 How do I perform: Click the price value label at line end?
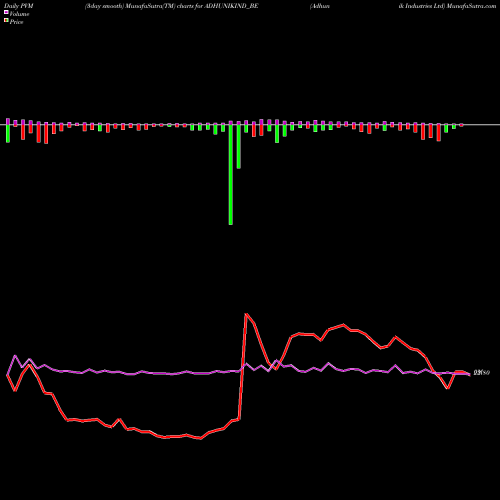(482, 373)
